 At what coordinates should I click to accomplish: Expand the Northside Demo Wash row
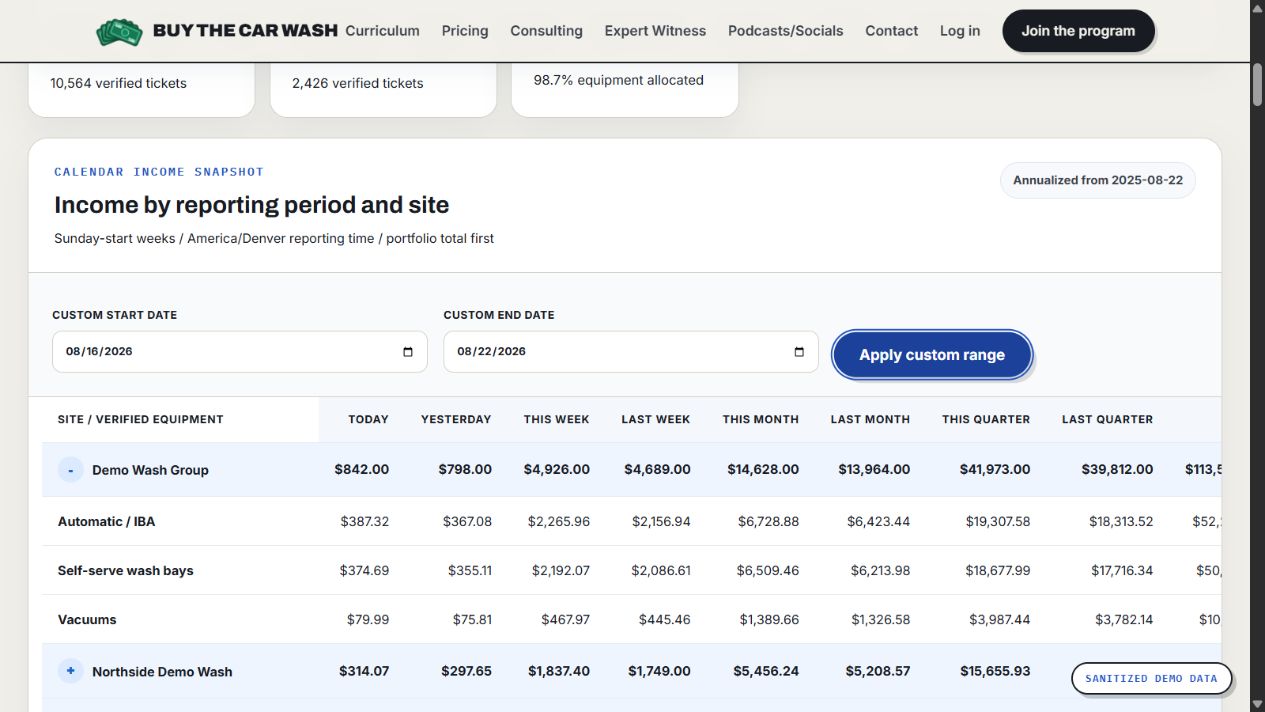pos(70,671)
